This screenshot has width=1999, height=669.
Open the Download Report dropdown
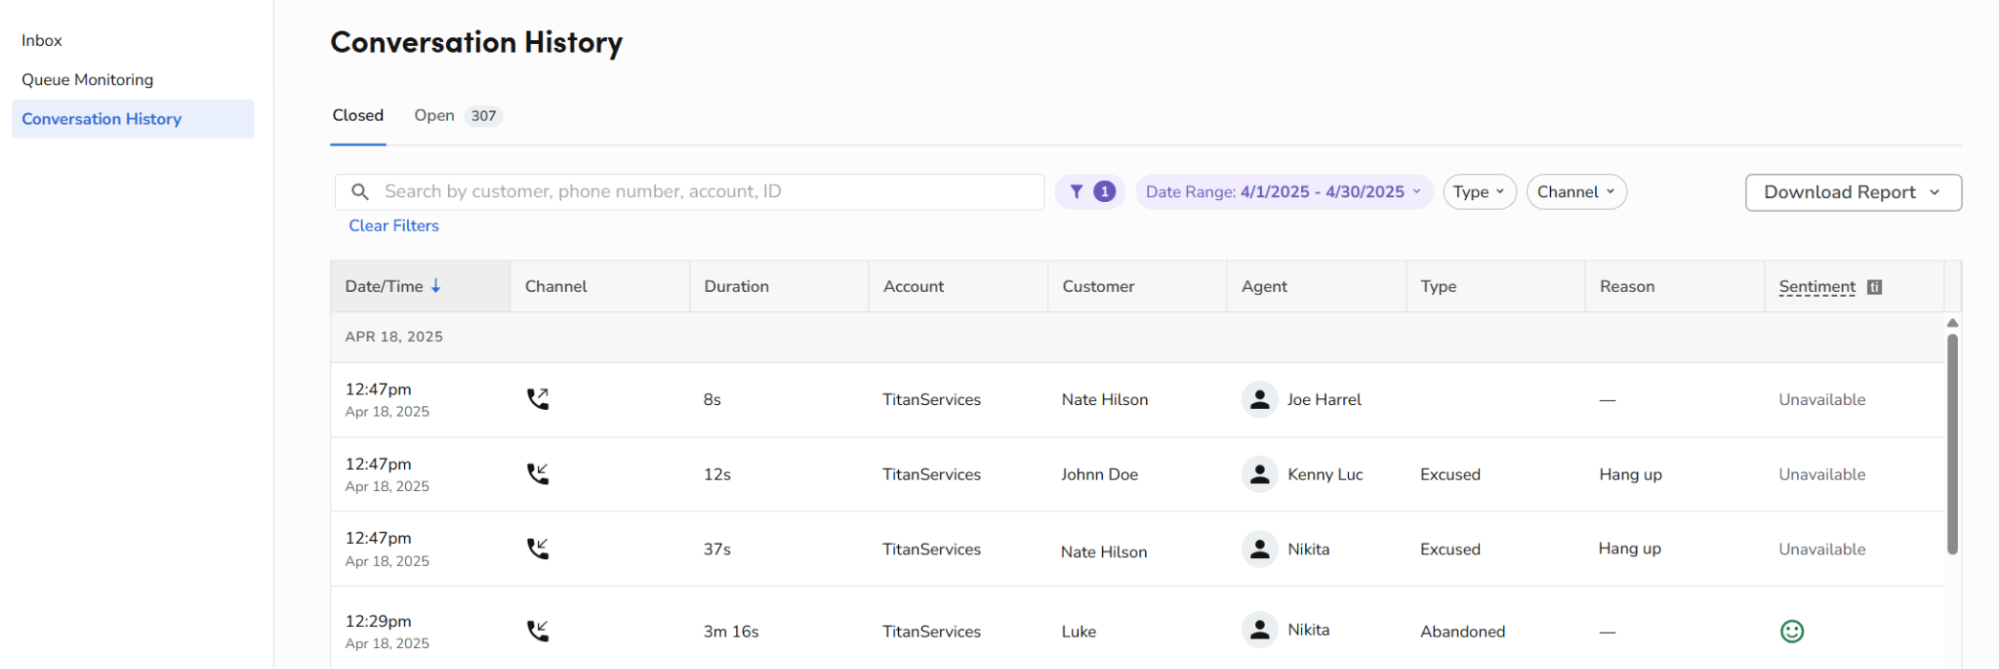tap(1853, 192)
